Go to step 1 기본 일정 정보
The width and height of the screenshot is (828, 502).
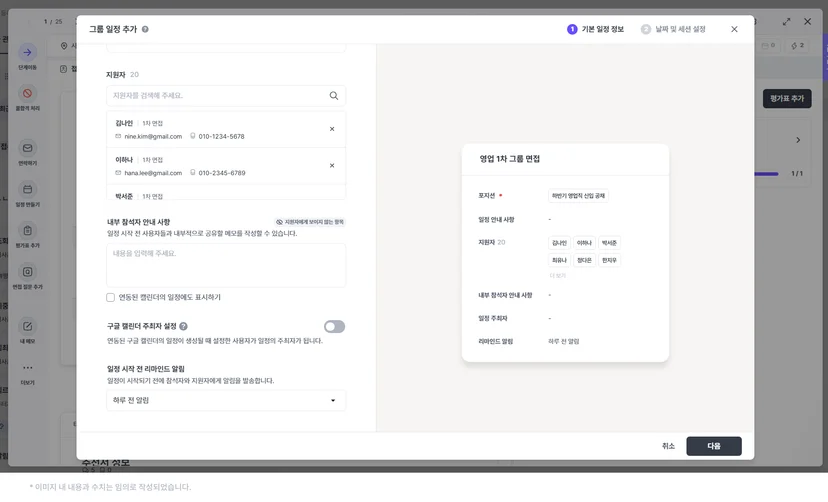[595, 29]
